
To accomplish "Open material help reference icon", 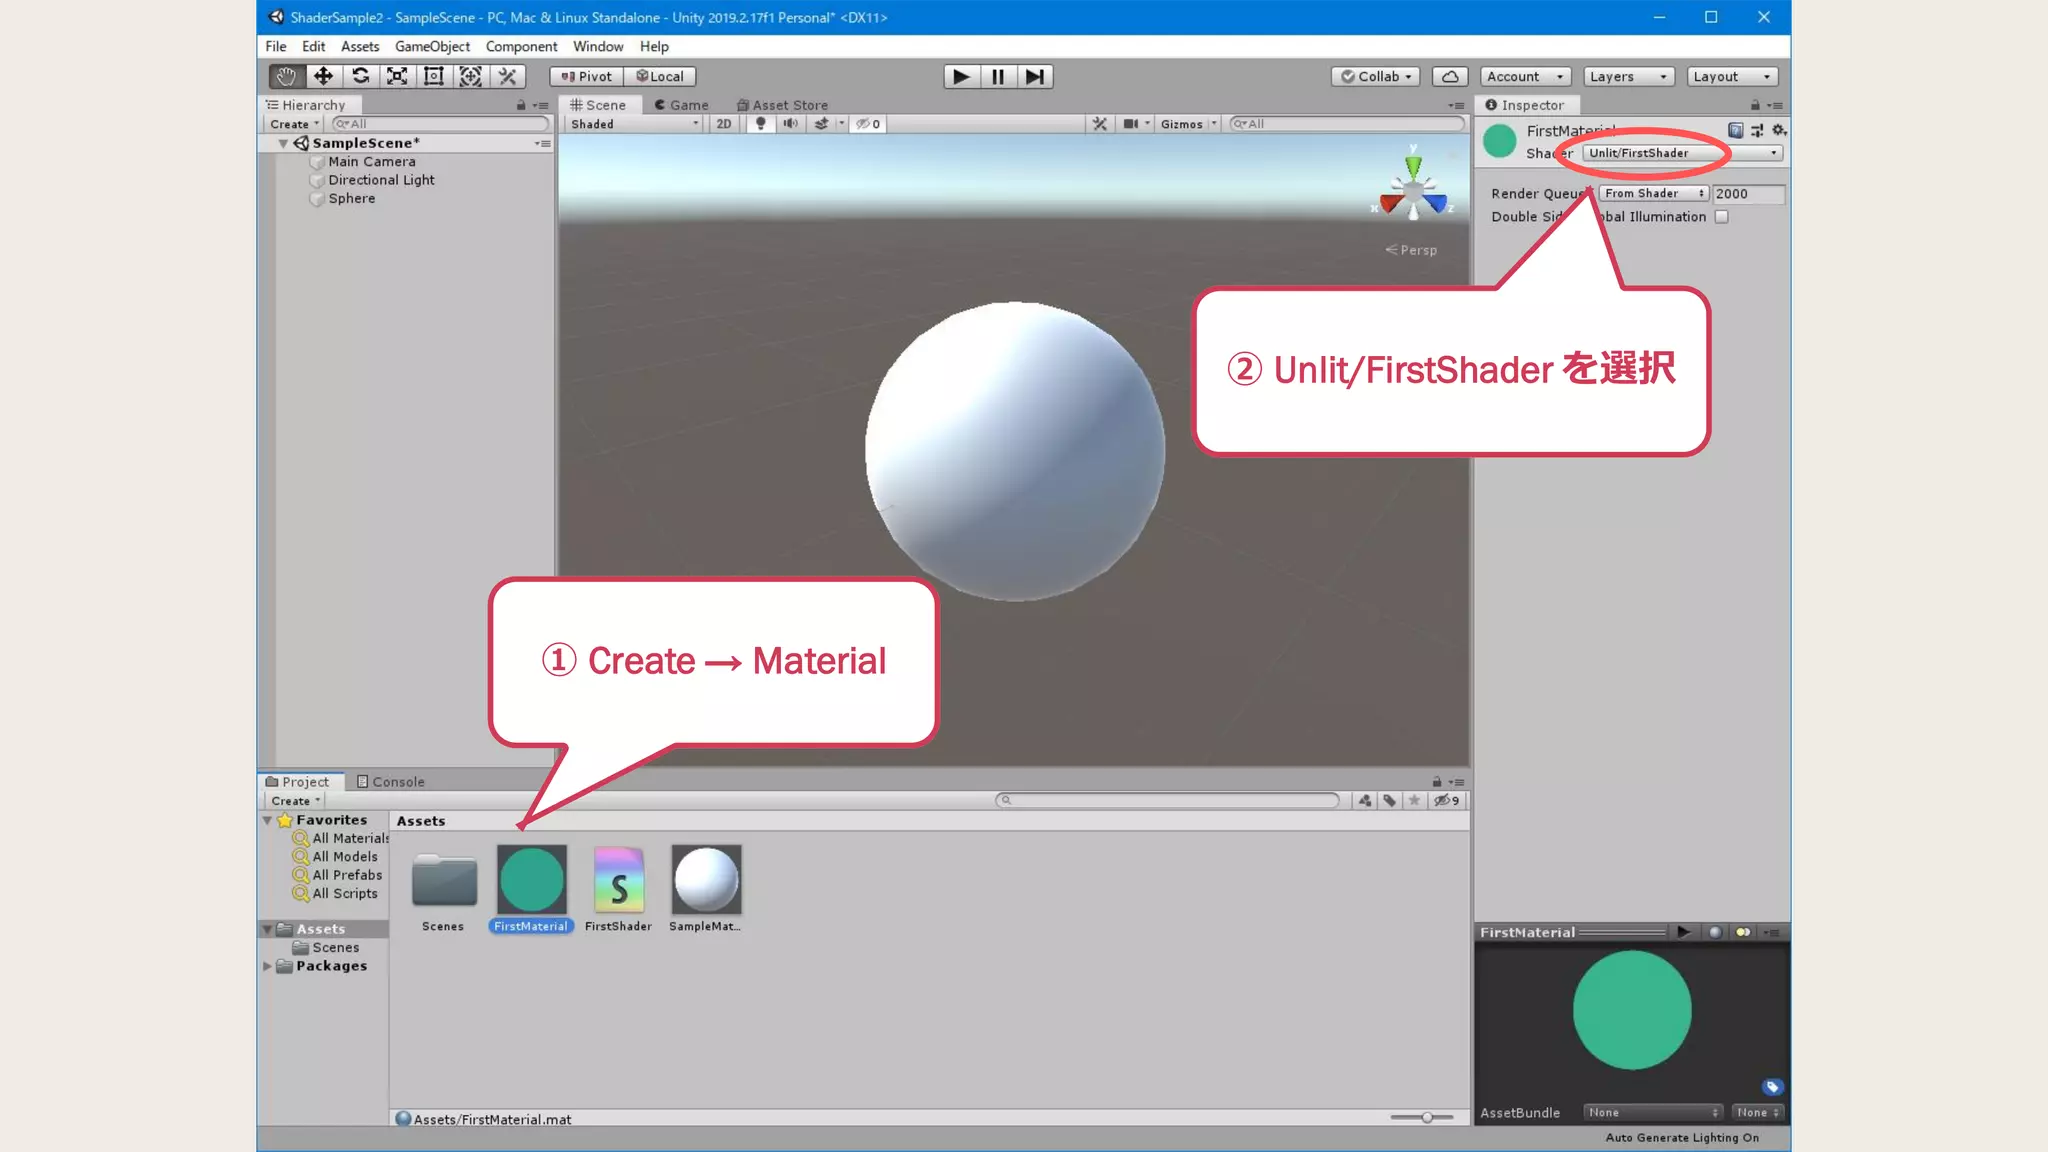I will tap(1735, 131).
